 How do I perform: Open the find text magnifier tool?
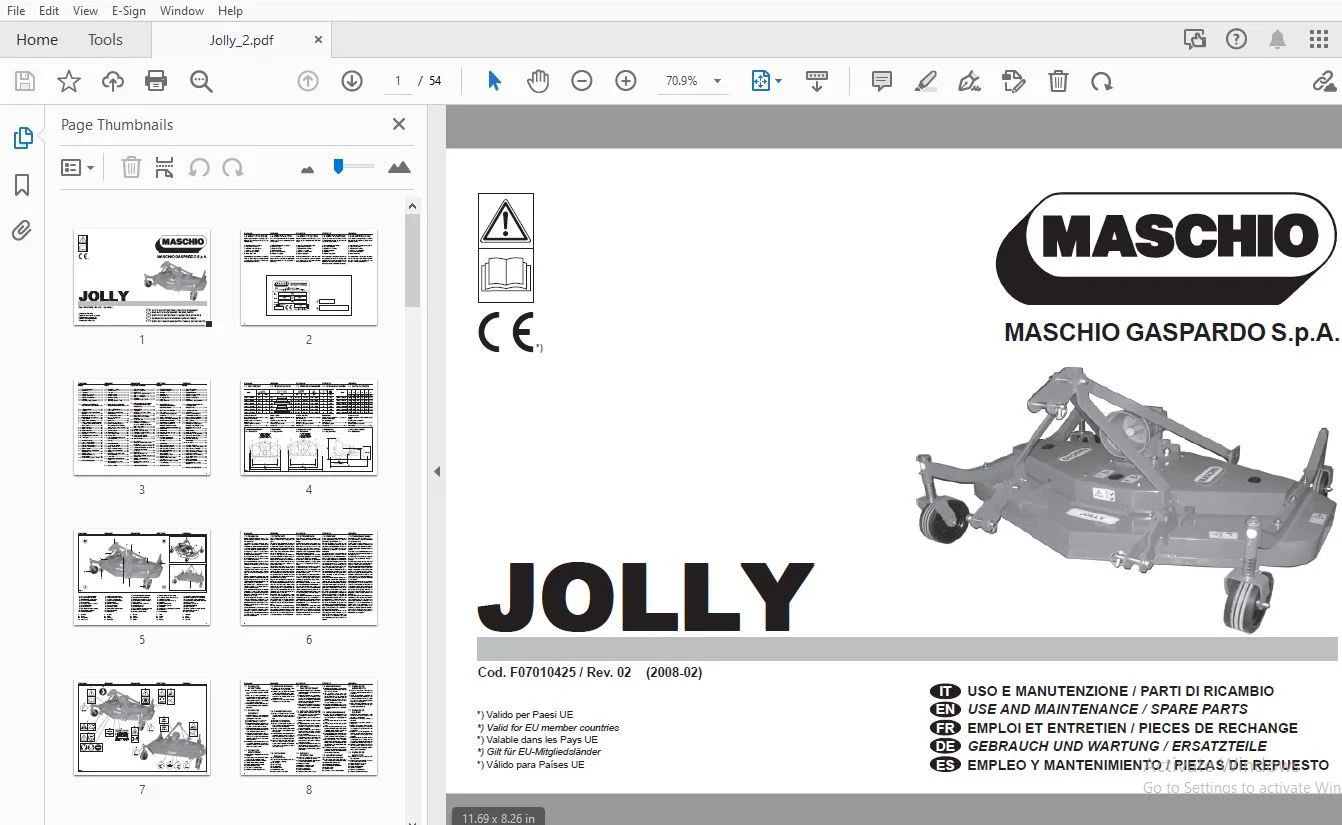[x=201, y=81]
